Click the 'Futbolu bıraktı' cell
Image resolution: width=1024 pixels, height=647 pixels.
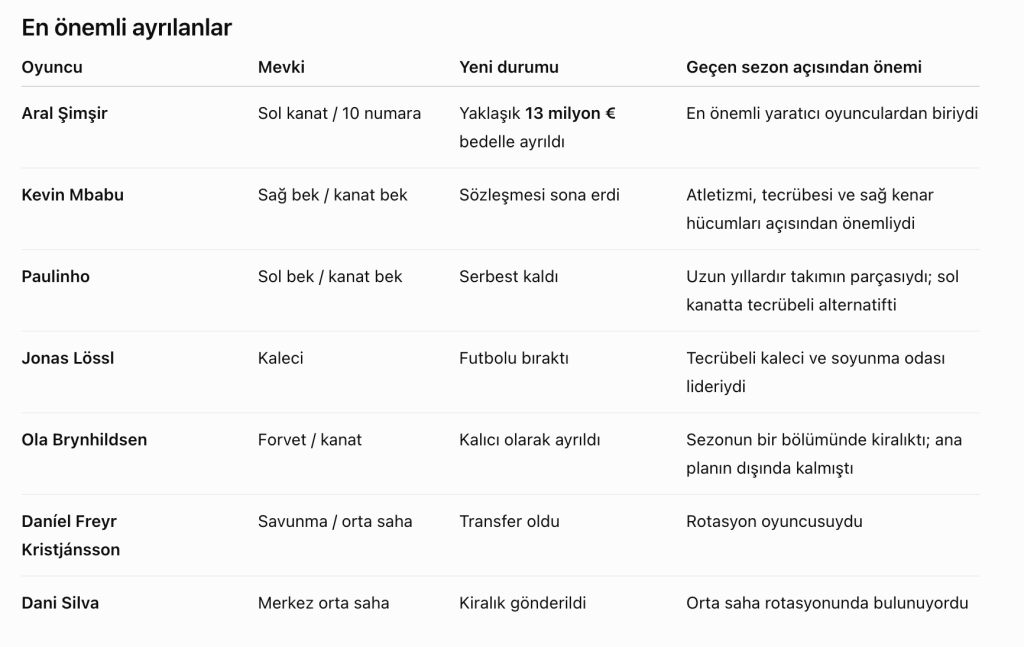point(513,358)
